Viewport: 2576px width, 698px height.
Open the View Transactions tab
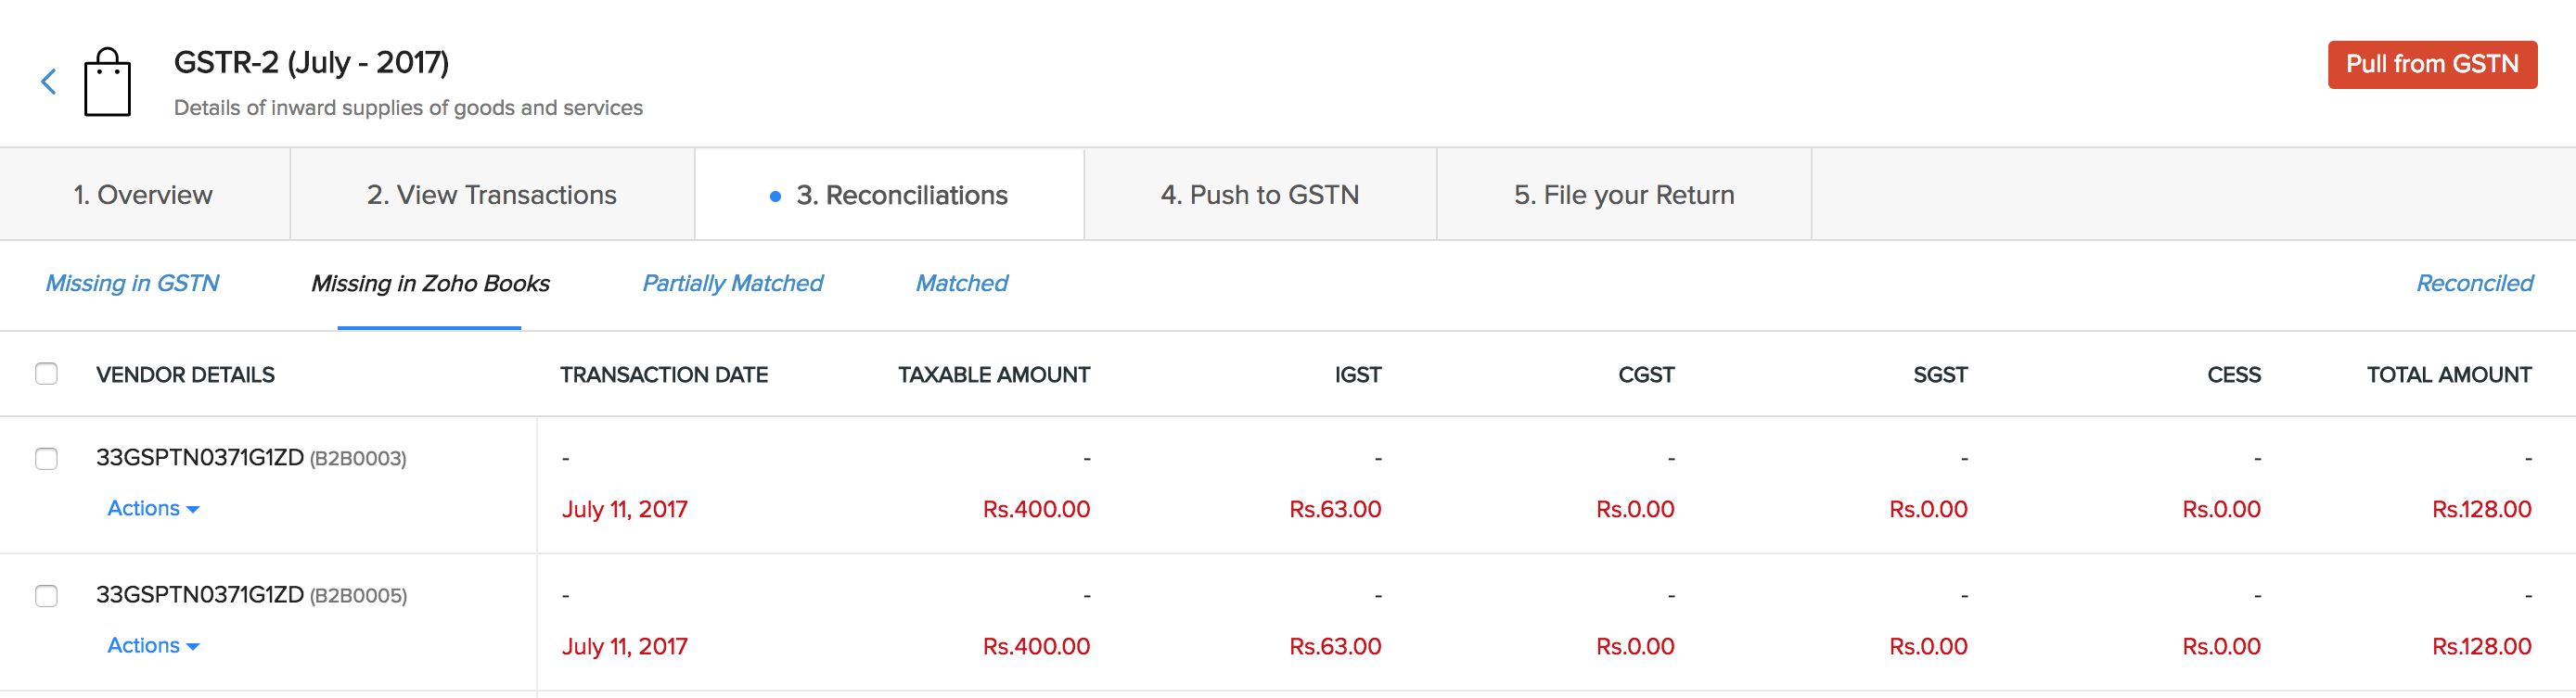click(x=491, y=194)
